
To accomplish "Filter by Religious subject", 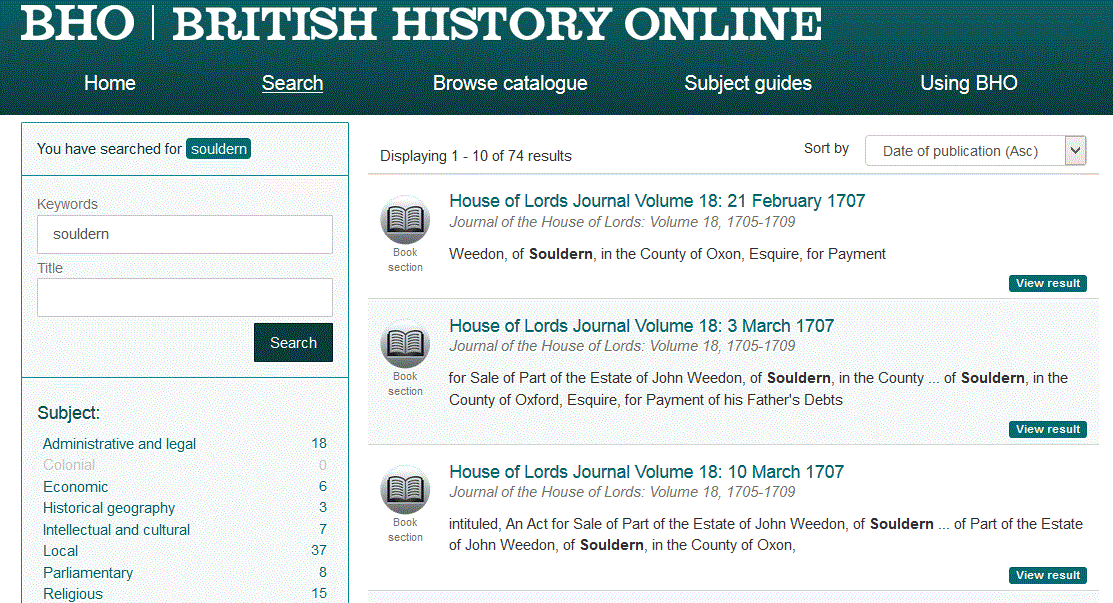I will point(72,594).
